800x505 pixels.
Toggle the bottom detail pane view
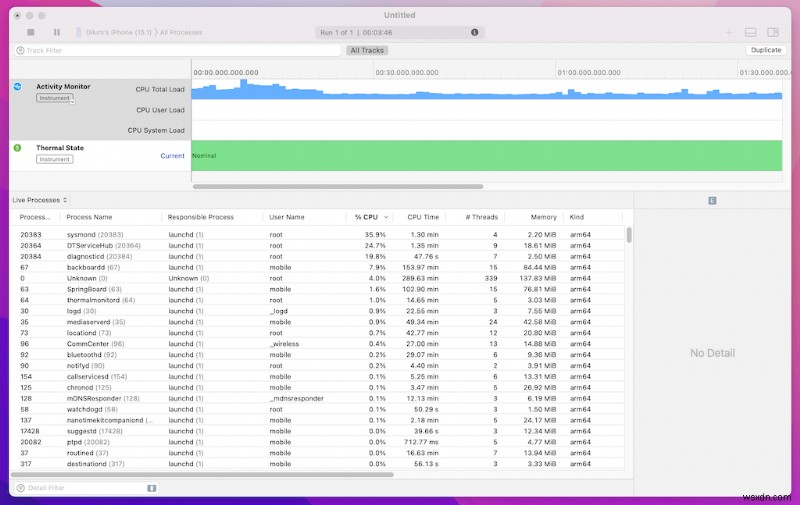click(x=751, y=33)
